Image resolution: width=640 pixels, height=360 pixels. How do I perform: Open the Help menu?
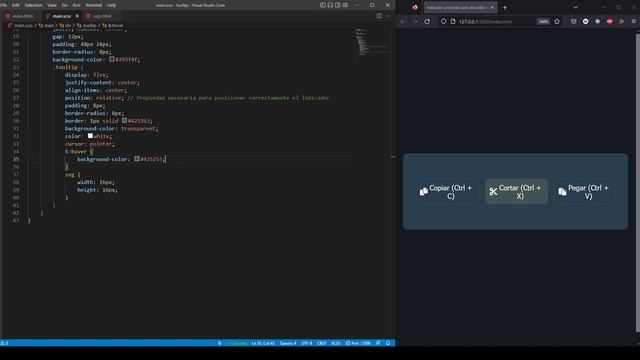pos(111,5)
